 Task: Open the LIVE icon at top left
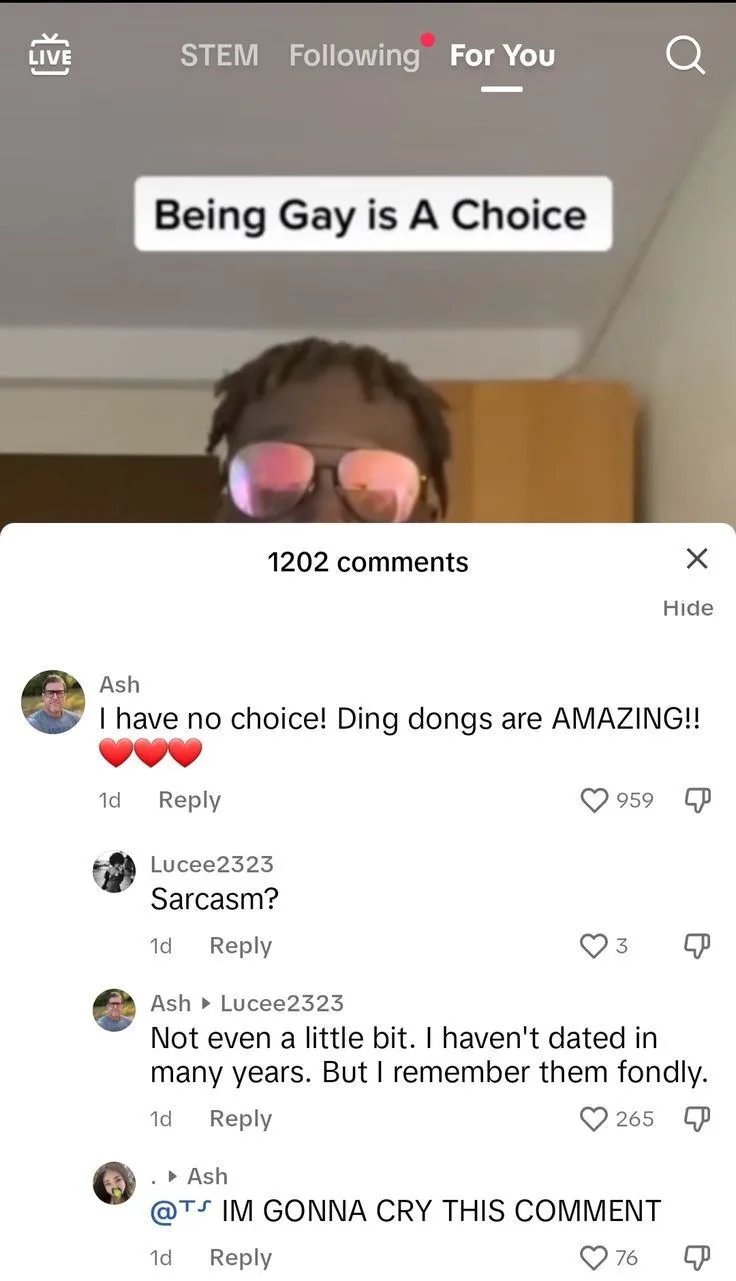point(50,54)
